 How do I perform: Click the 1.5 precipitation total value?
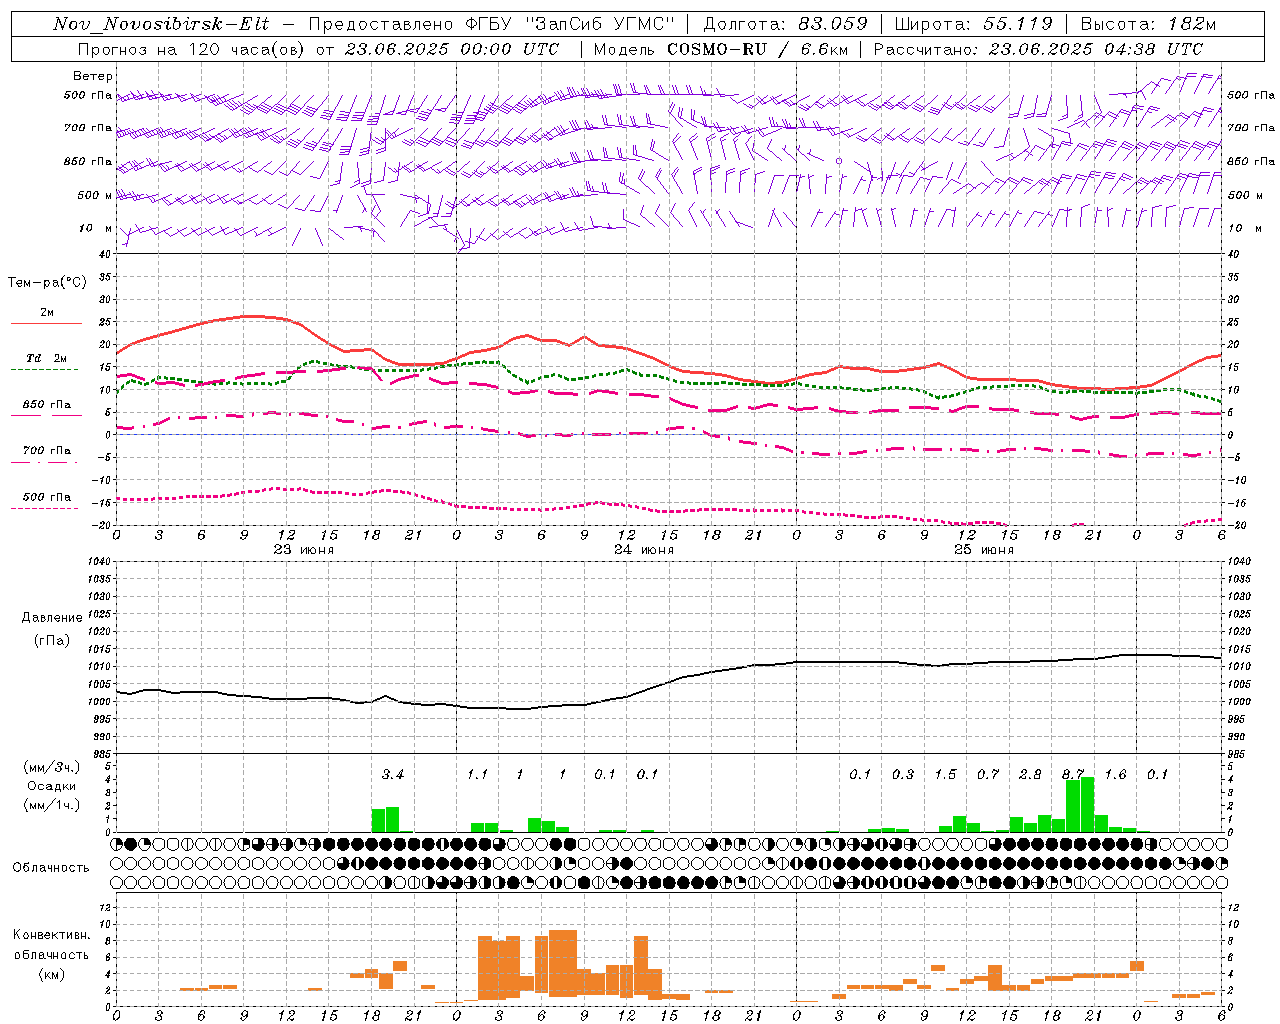click(945, 775)
